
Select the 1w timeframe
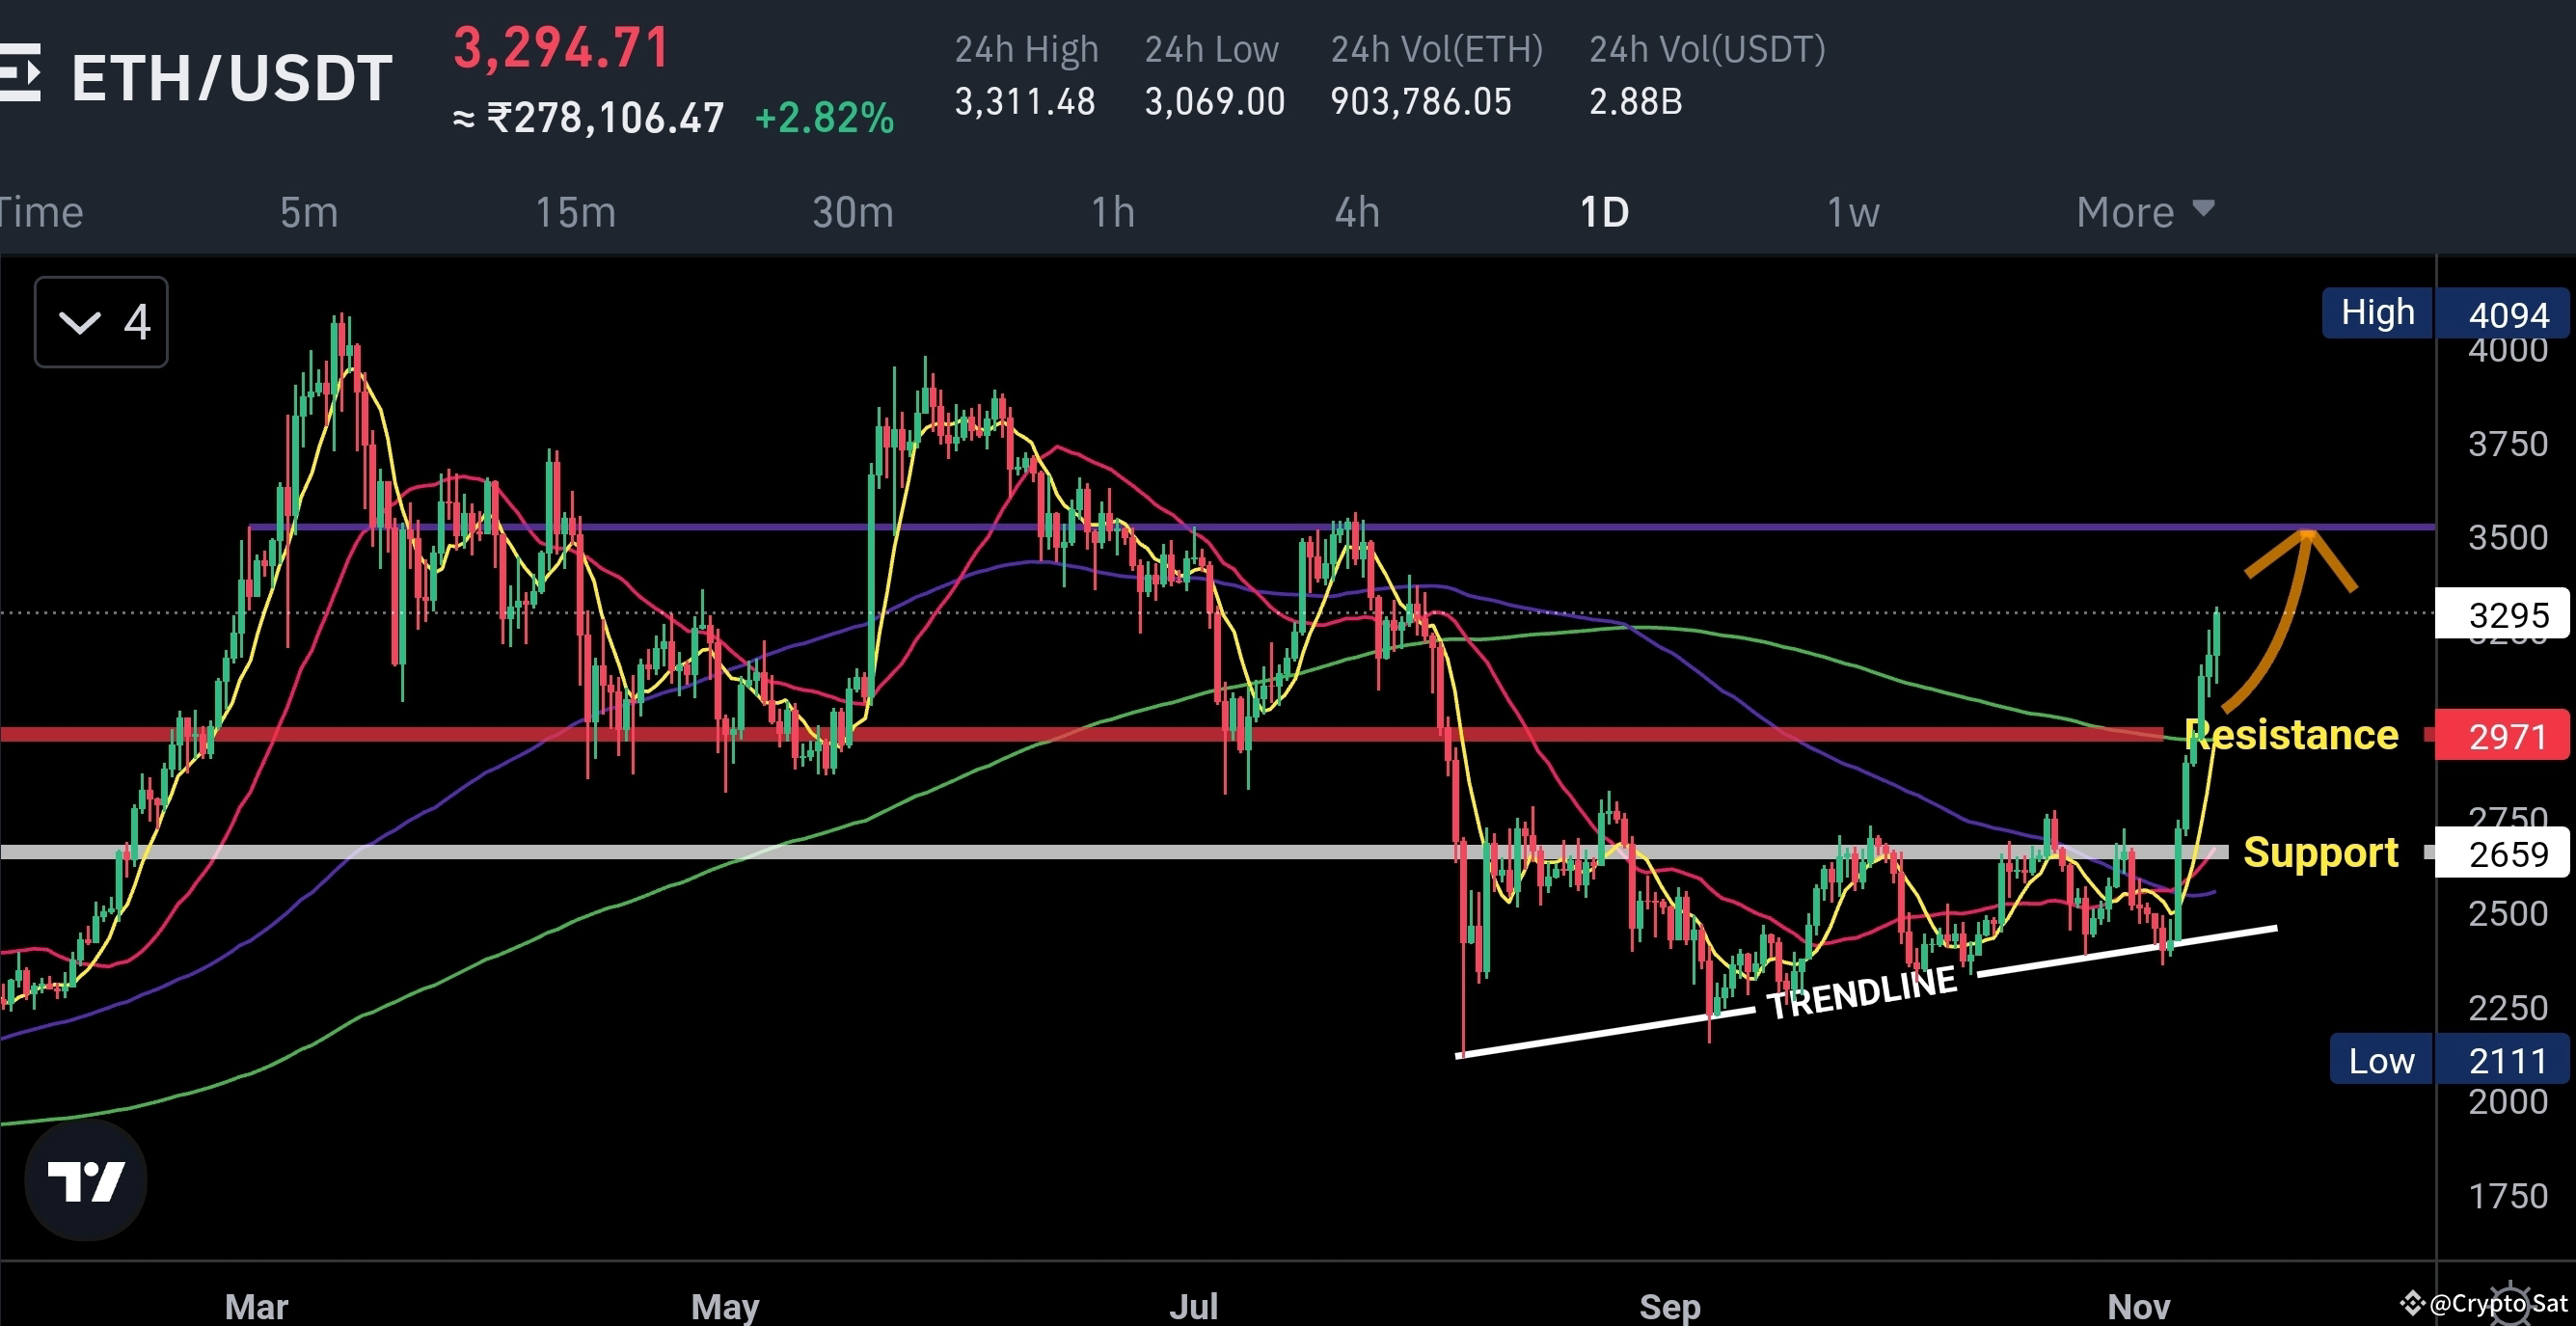pos(1852,211)
